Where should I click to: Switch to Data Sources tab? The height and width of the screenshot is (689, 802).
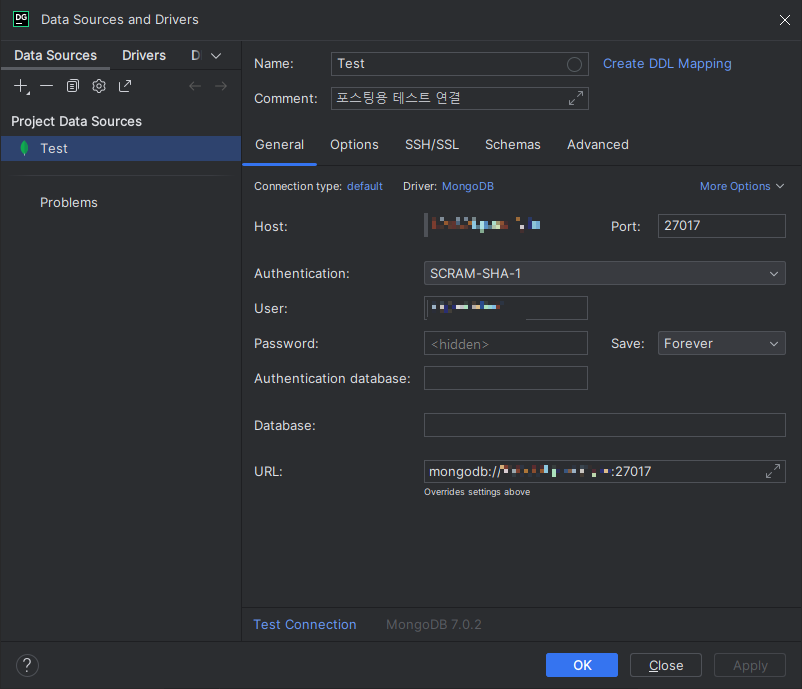click(x=55, y=55)
